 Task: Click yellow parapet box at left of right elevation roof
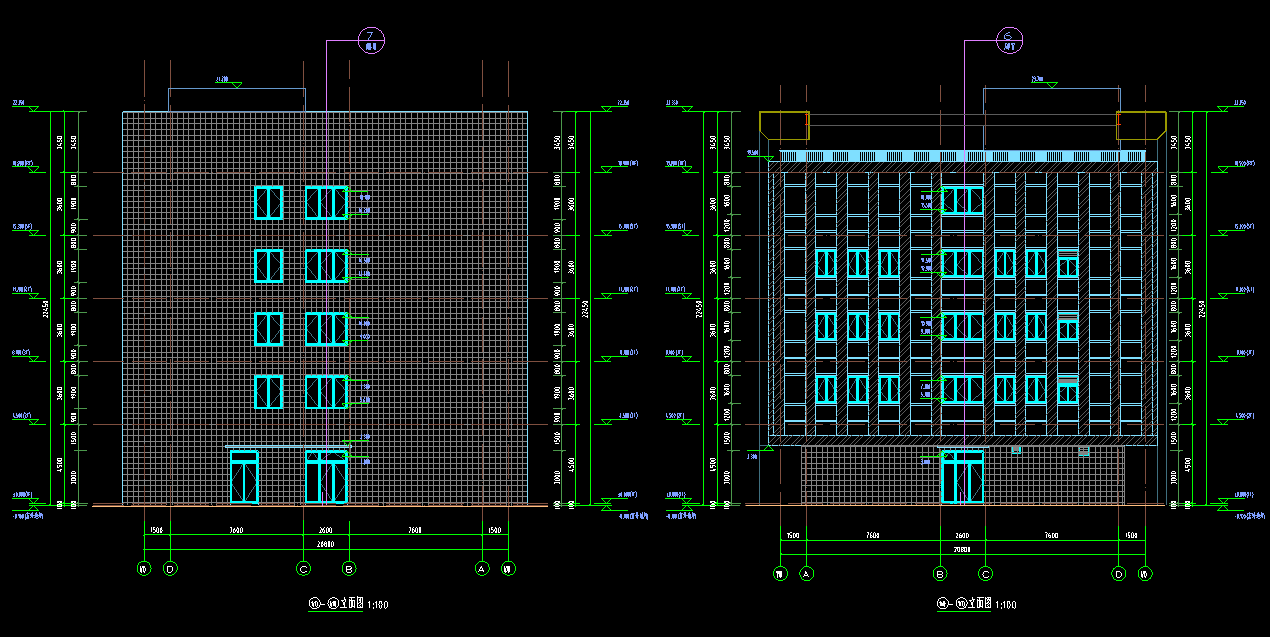784,125
